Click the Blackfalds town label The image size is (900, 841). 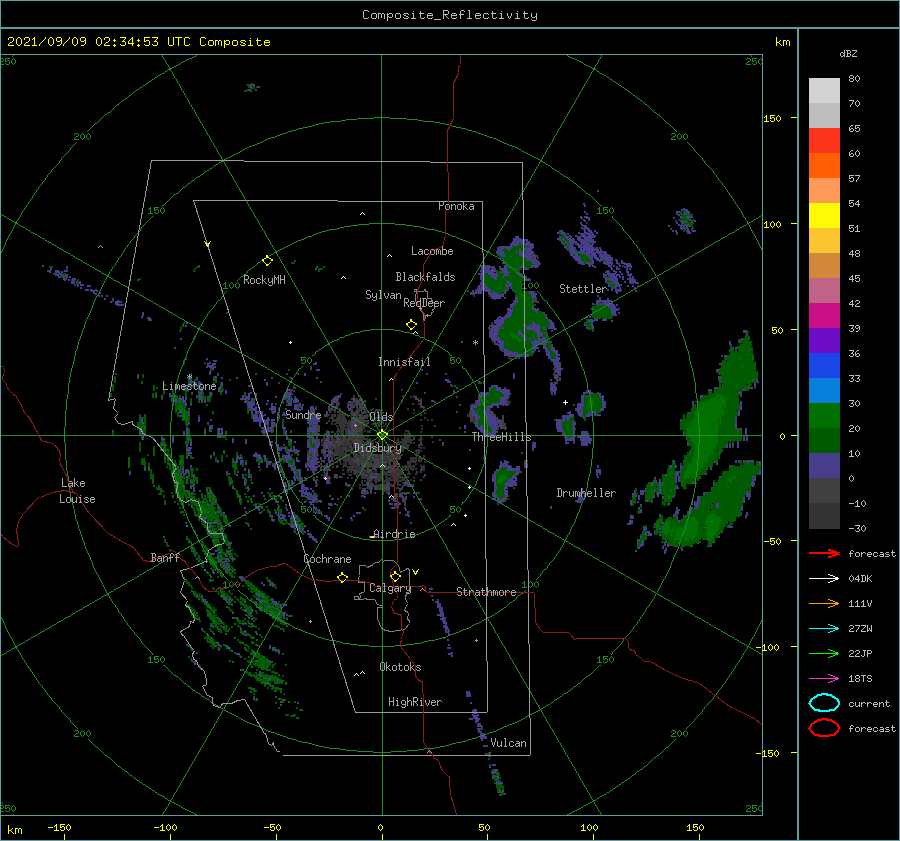click(x=425, y=277)
